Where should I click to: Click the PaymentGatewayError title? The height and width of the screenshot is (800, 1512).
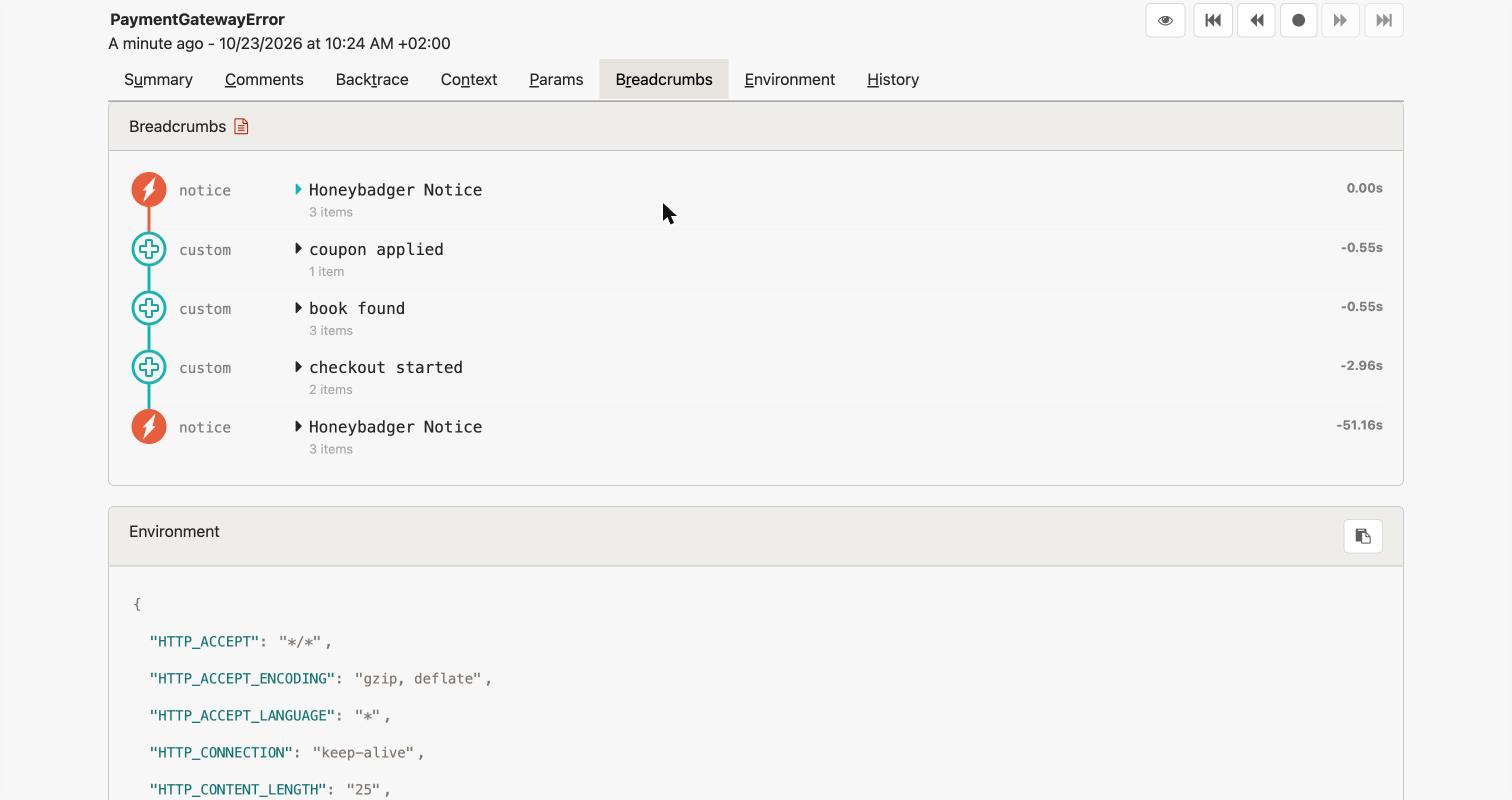click(x=197, y=19)
